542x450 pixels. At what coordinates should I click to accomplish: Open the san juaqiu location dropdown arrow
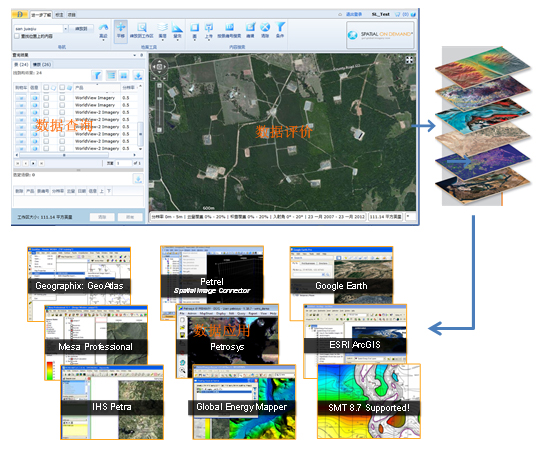66,29
